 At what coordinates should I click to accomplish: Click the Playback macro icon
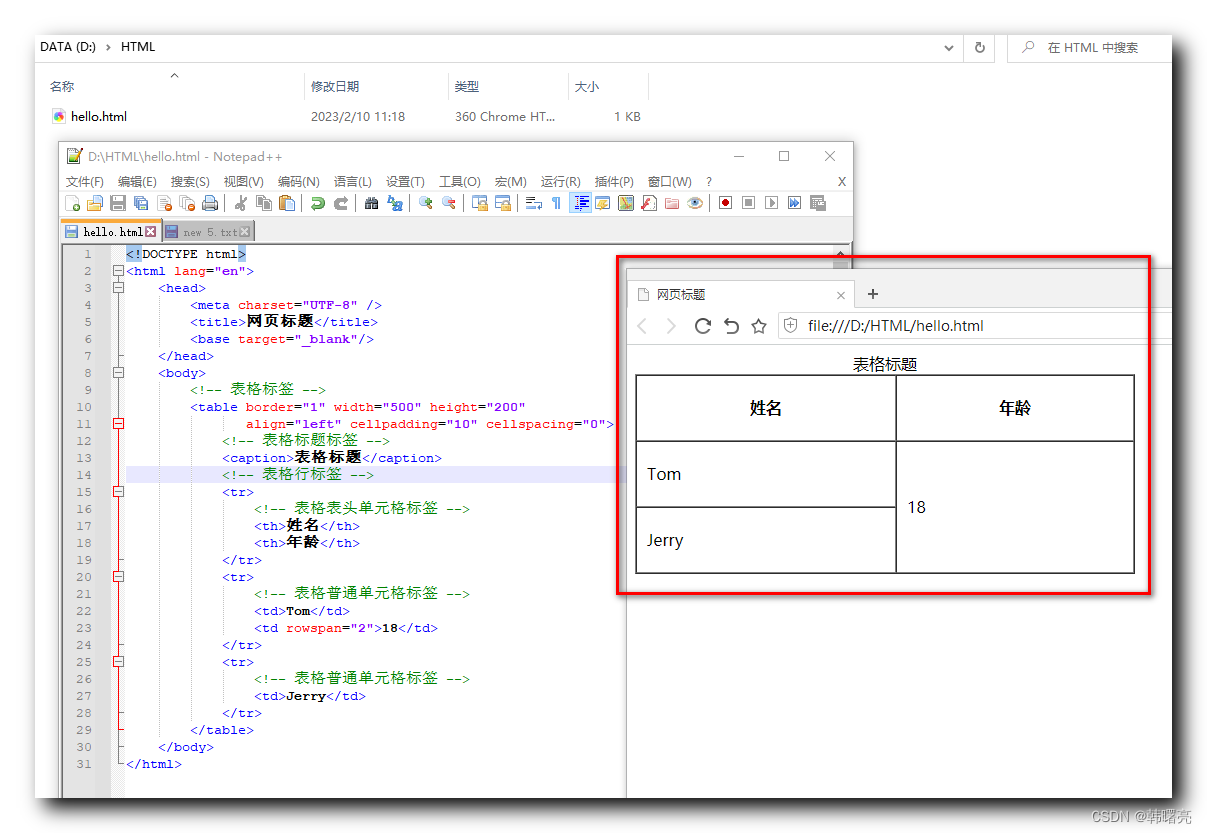[x=771, y=203]
